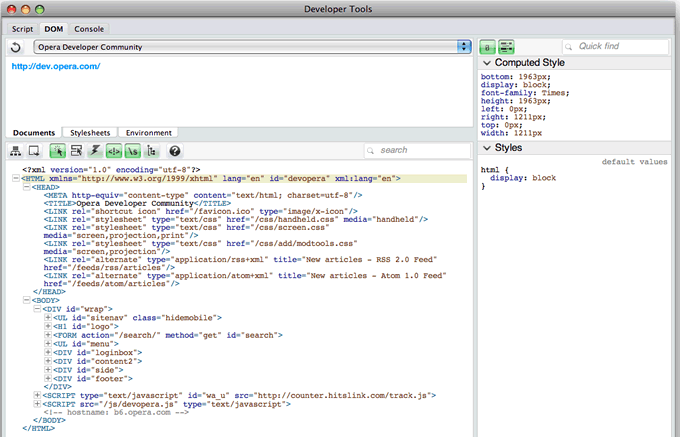The width and height of the screenshot is (680, 437).
Task: Switch to the Script tab
Action: click(22, 29)
